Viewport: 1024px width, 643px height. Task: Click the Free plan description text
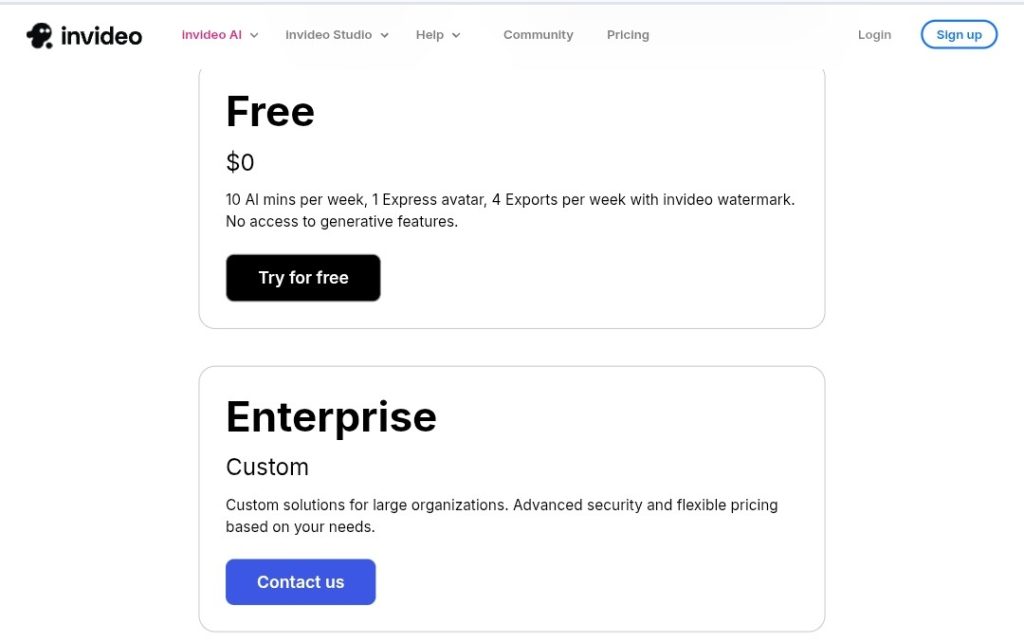pos(510,210)
